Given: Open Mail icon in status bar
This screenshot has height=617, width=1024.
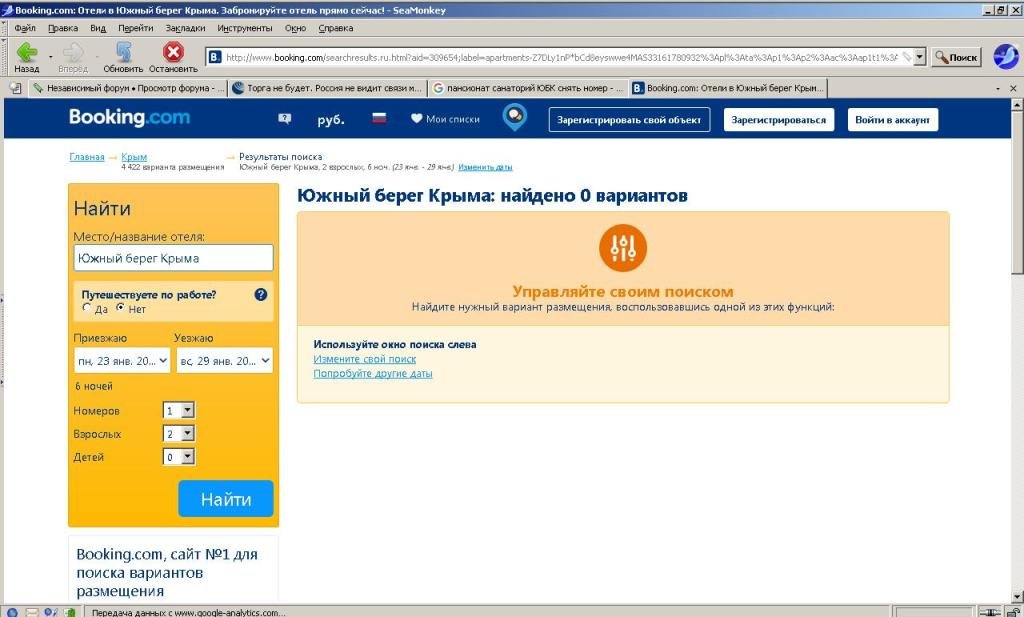Looking at the screenshot, I should tap(31, 612).
